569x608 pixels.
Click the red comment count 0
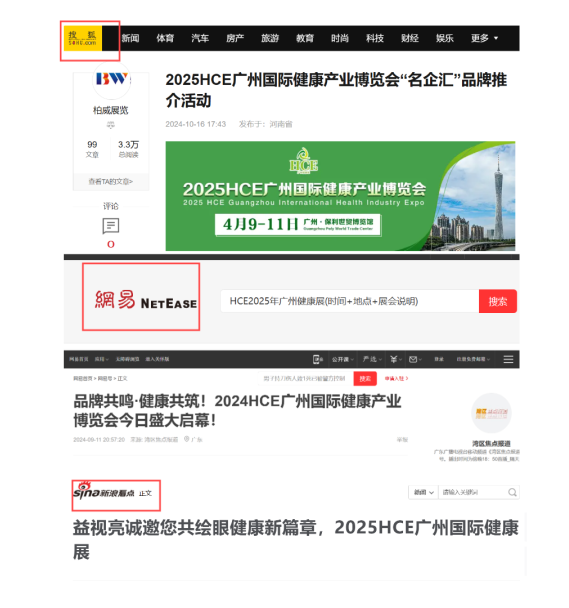click(x=111, y=244)
